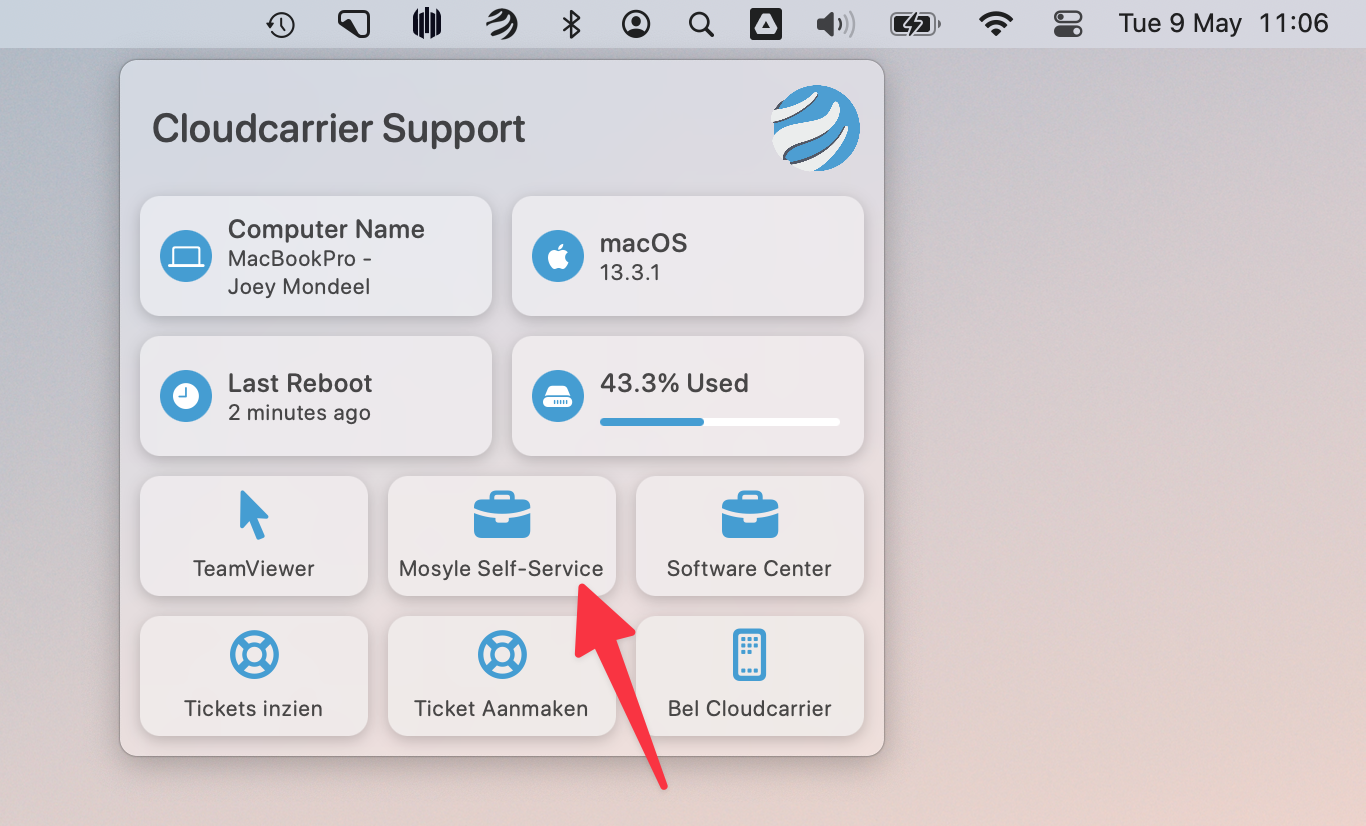1366x826 pixels.
Task: Click the cursor arrow TeamViewer icon
Action: tap(254, 515)
